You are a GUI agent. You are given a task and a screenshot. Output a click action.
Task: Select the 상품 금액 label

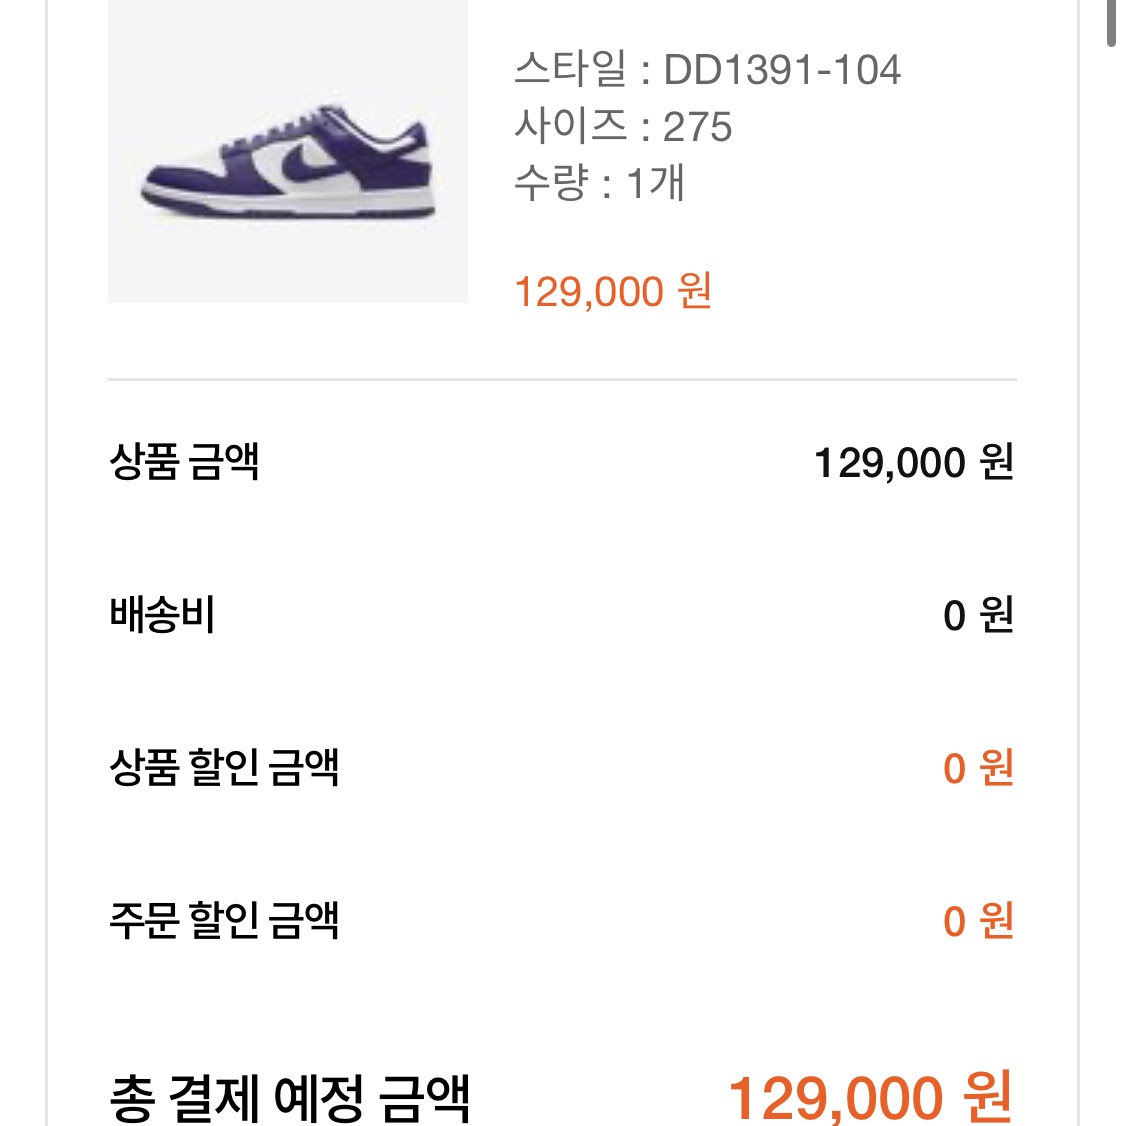click(x=184, y=461)
